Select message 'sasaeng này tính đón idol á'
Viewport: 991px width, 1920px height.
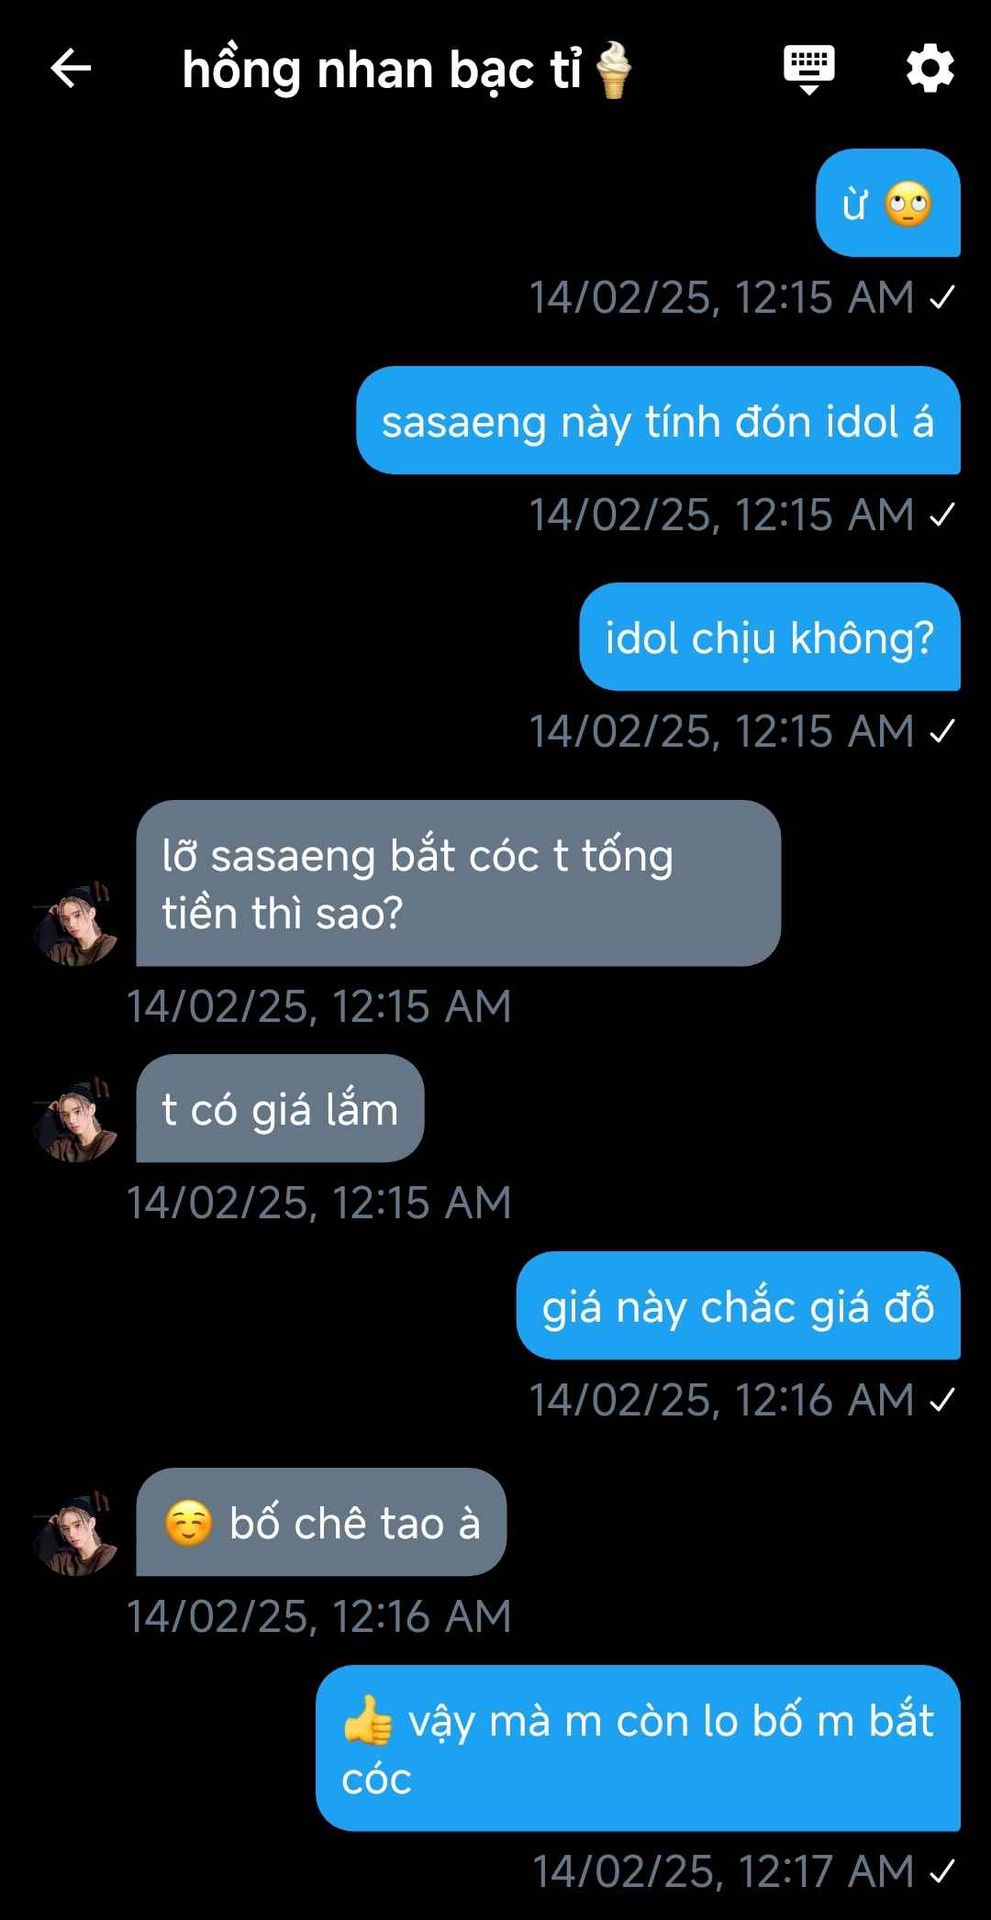[x=658, y=420]
